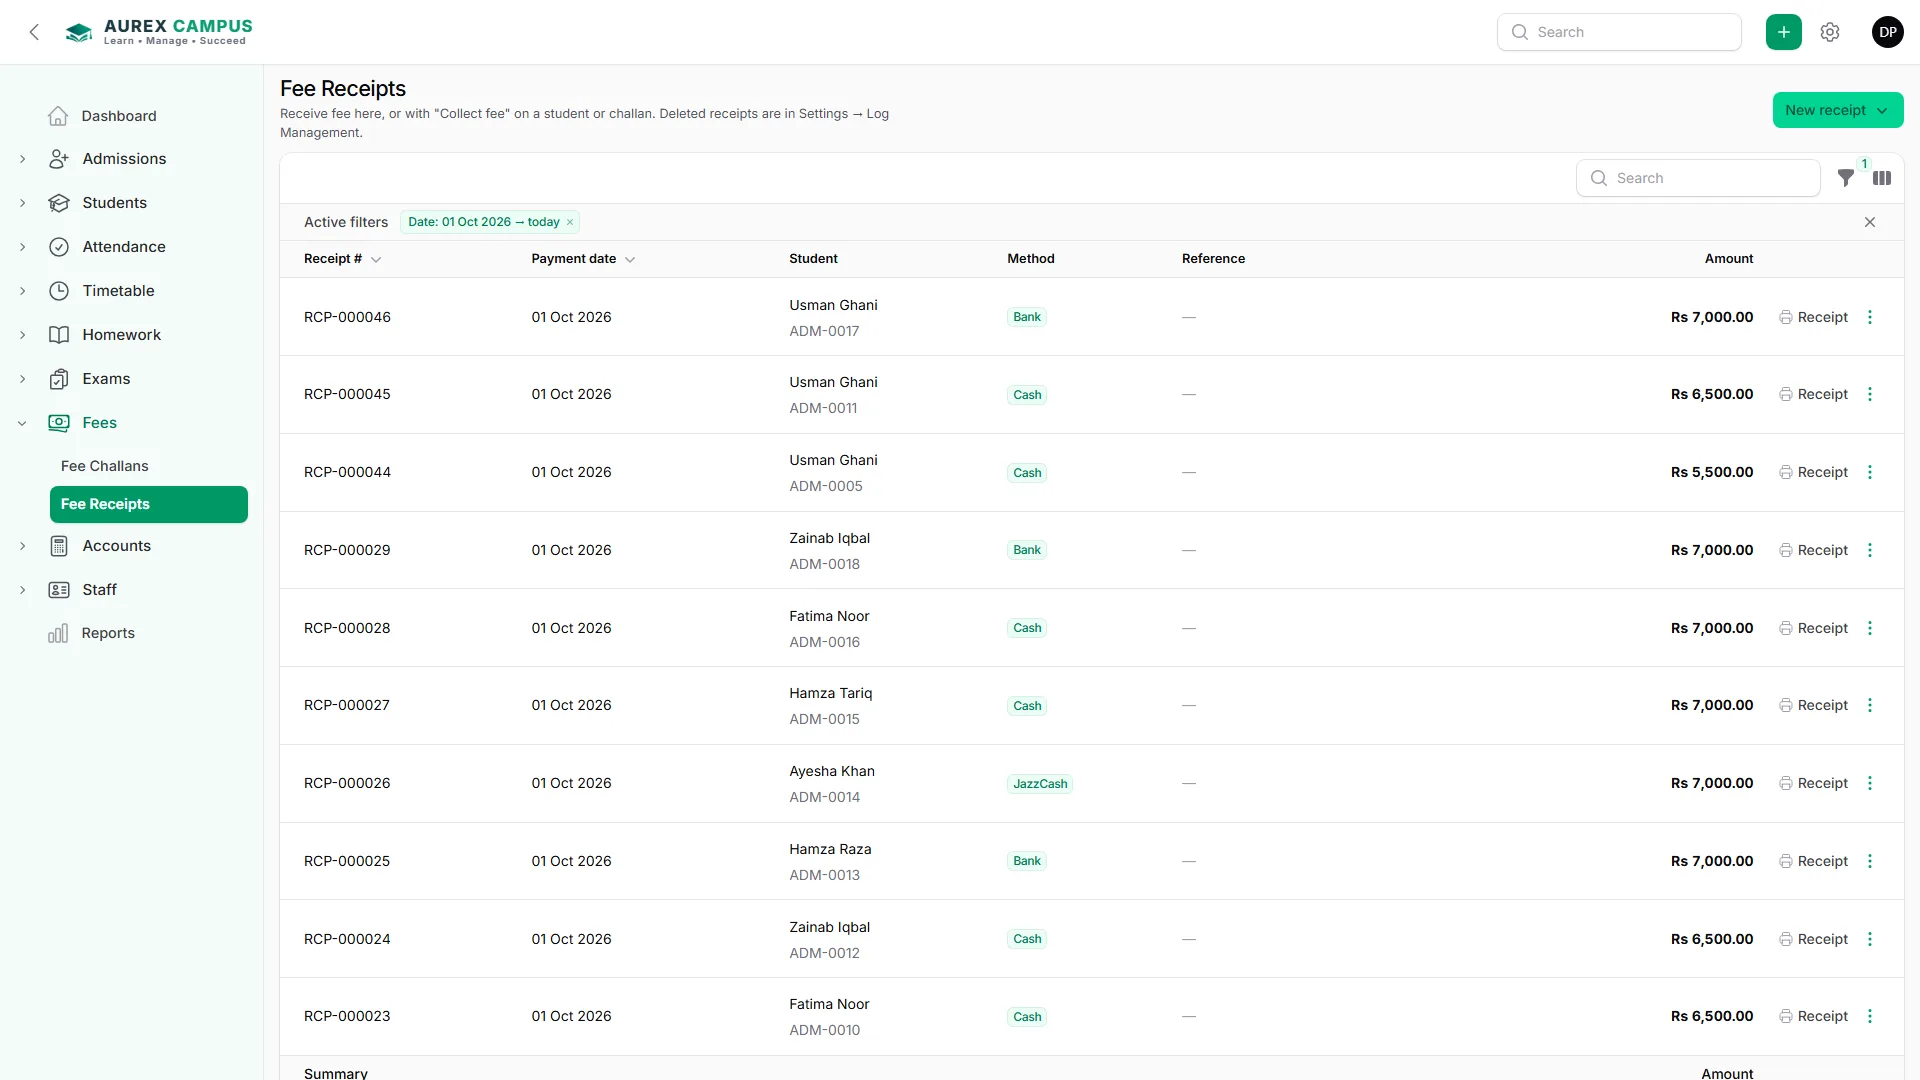Print receipt for RCP-000044
The height and width of the screenshot is (1080, 1920).
click(1813, 472)
